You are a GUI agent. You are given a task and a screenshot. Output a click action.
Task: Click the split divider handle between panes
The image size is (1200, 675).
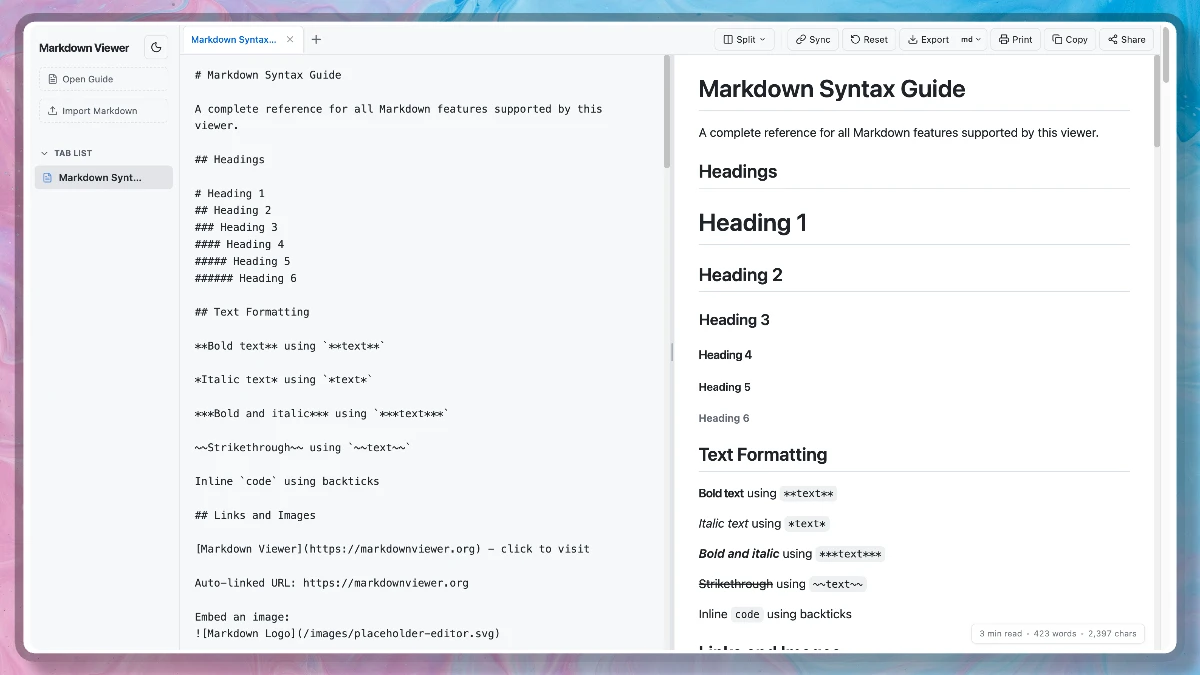tap(672, 352)
